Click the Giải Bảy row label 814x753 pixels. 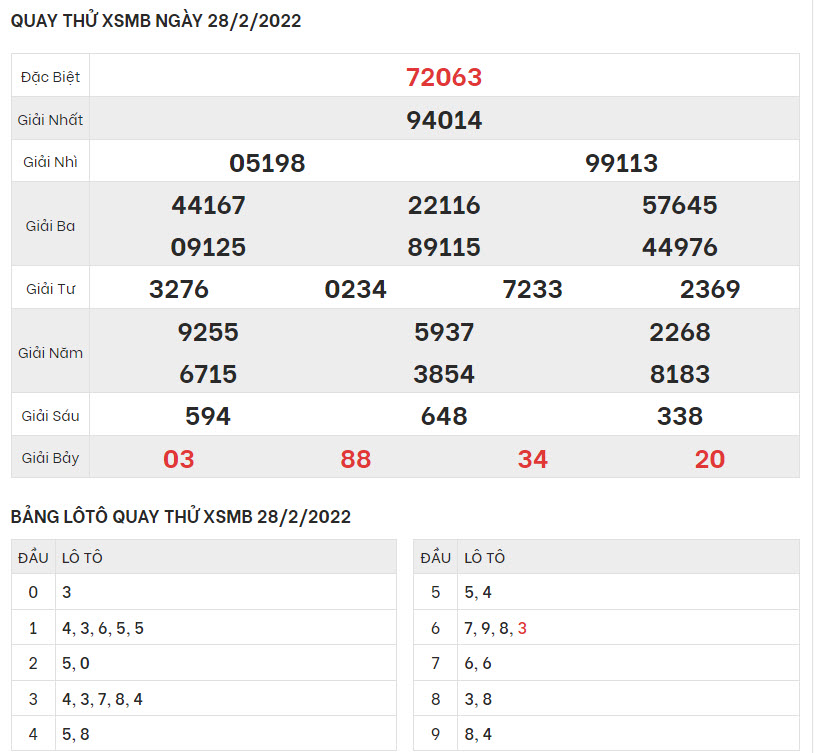click(x=50, y=458)
